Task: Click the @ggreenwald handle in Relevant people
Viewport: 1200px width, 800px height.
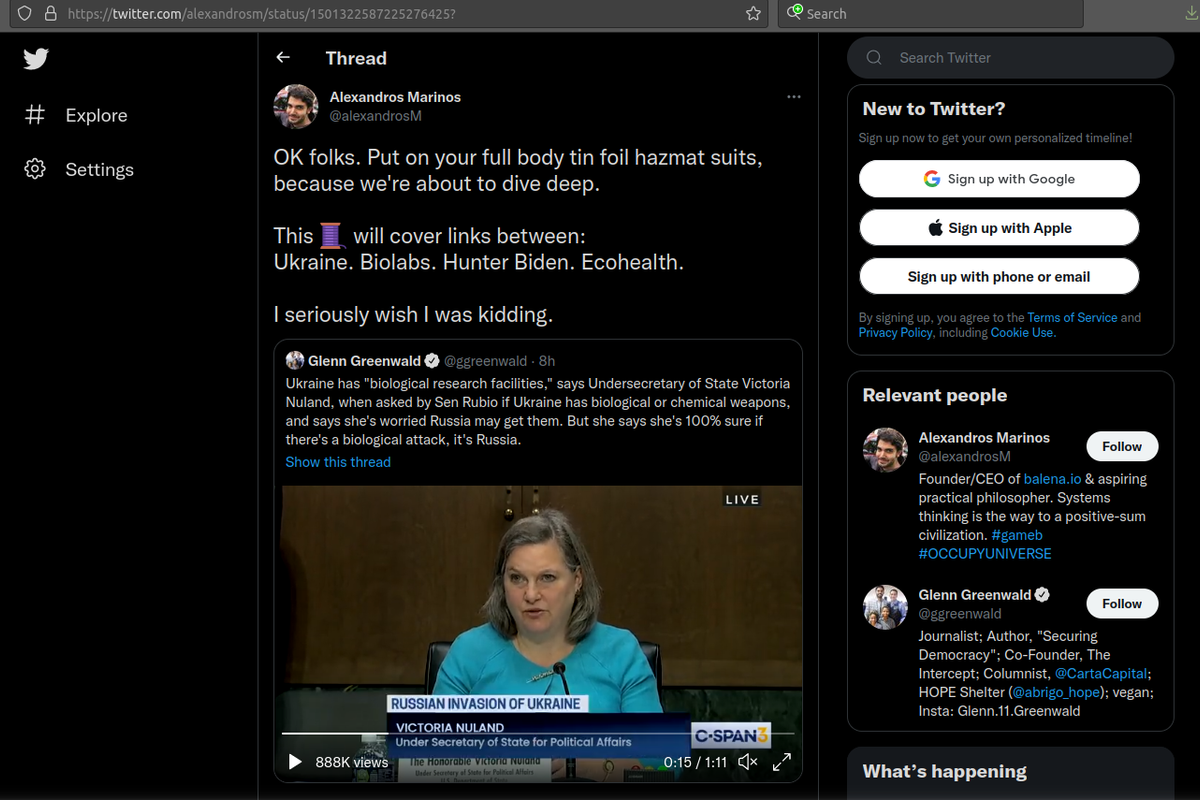Action: coord(960,614)
